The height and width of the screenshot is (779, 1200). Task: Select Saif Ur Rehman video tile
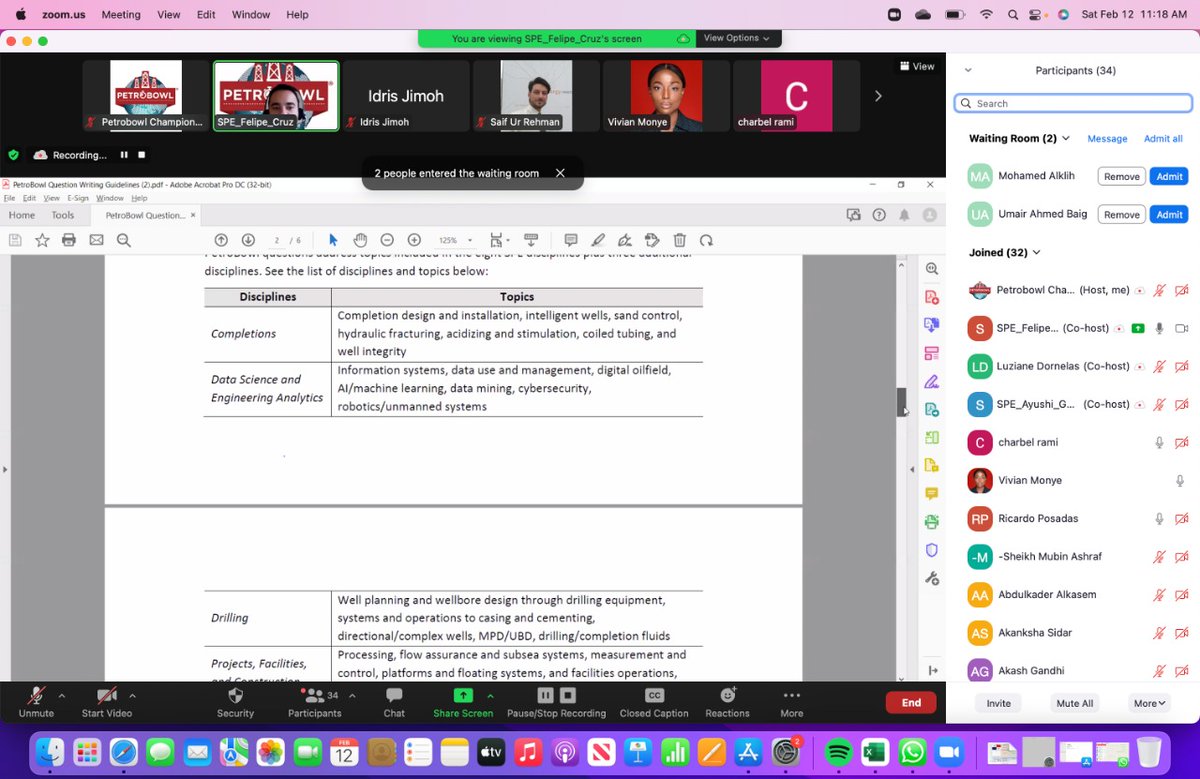point(536,96)
